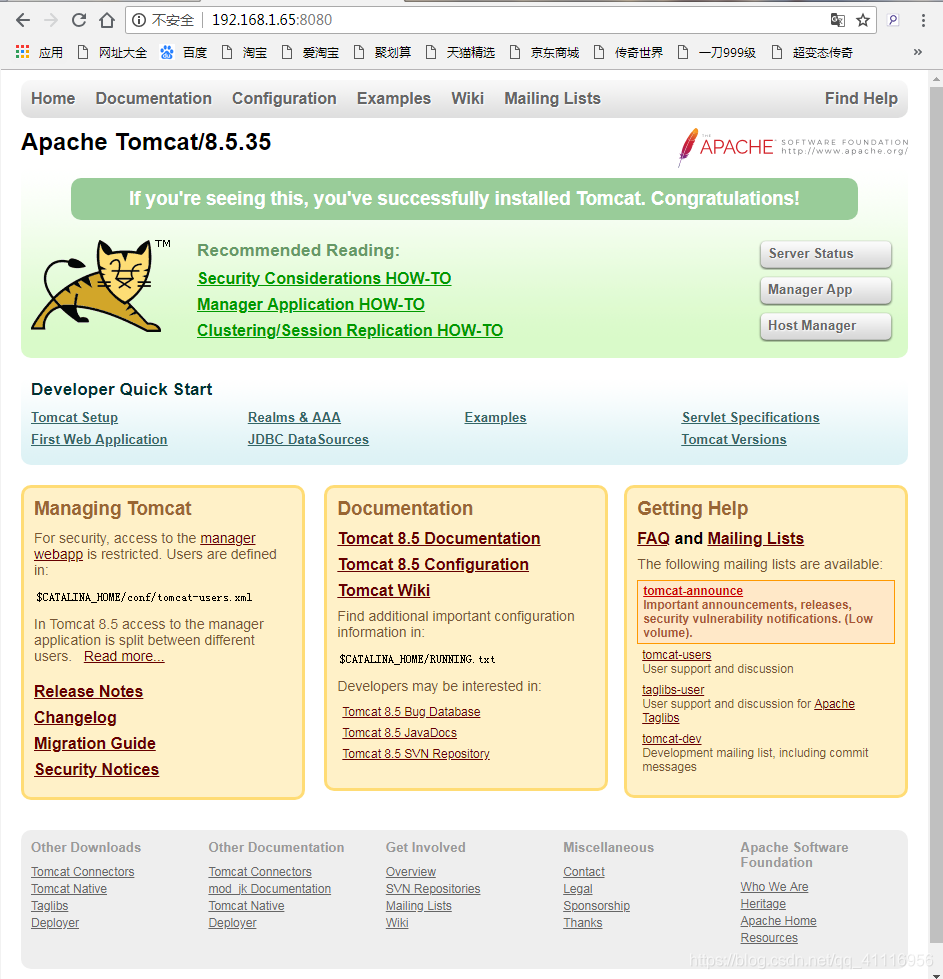Click the site info icon in address bar
943x979 pixels.
139,21
